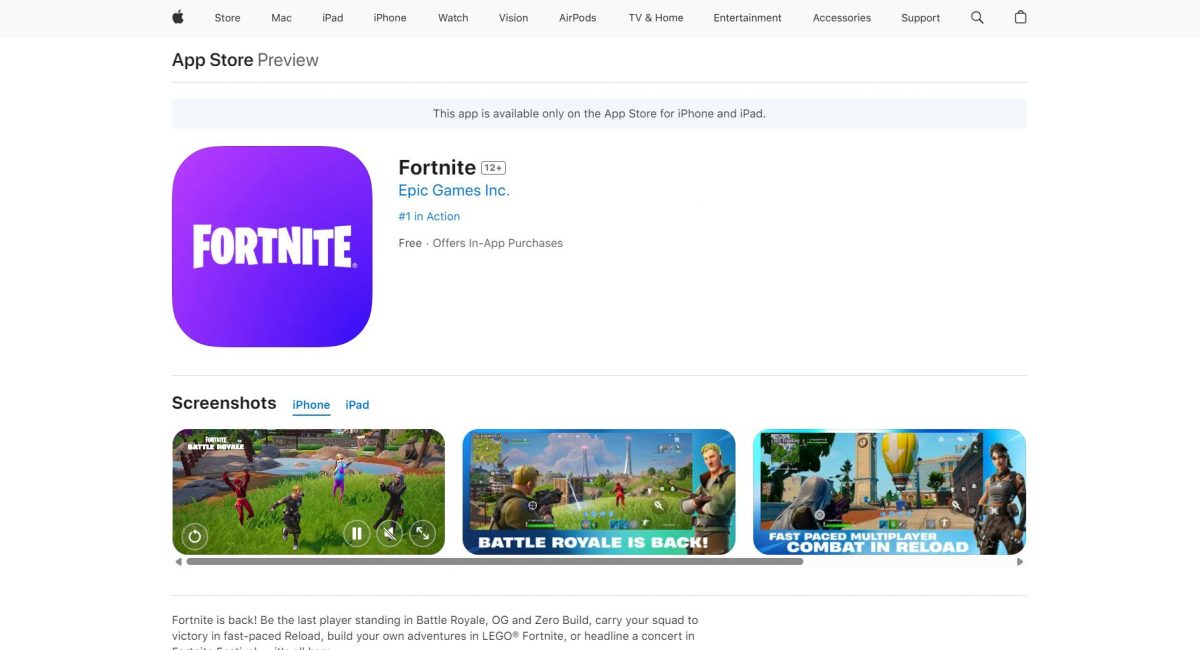Click the screenshots horizontal scrollbar thumb

tap(495, 562)
